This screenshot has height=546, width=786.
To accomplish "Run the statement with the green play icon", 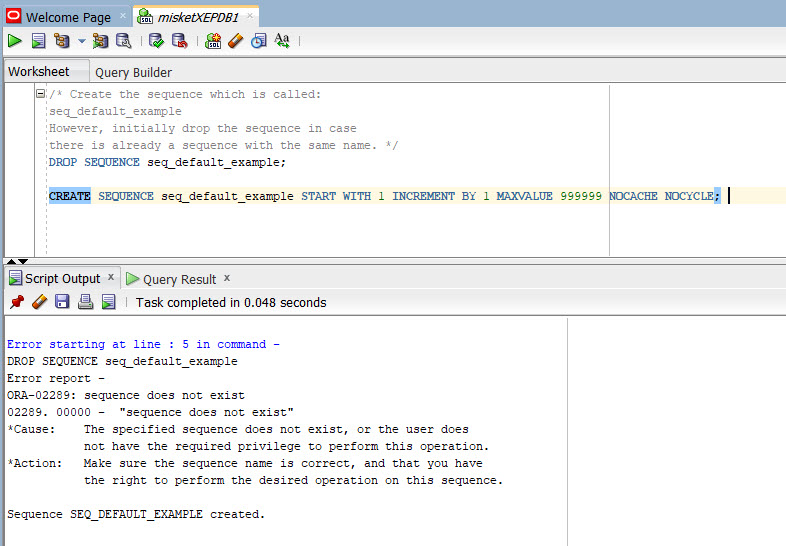I will (x=15, y=41).
